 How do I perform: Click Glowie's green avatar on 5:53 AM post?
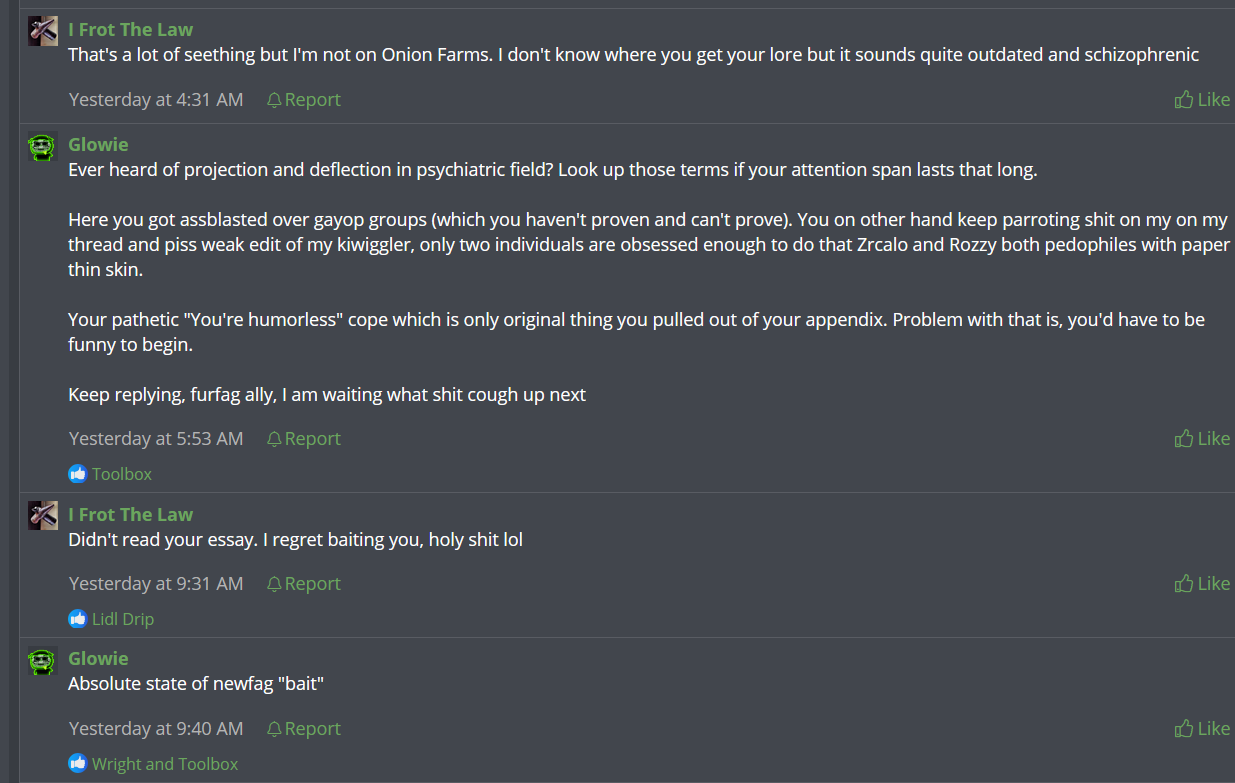coord(43,146)
